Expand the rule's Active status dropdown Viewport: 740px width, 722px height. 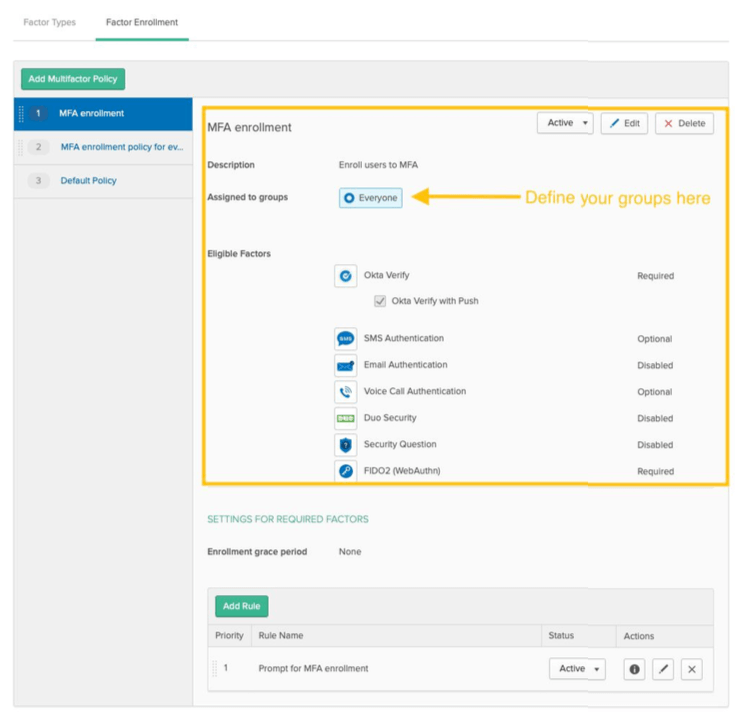point(577,669)
